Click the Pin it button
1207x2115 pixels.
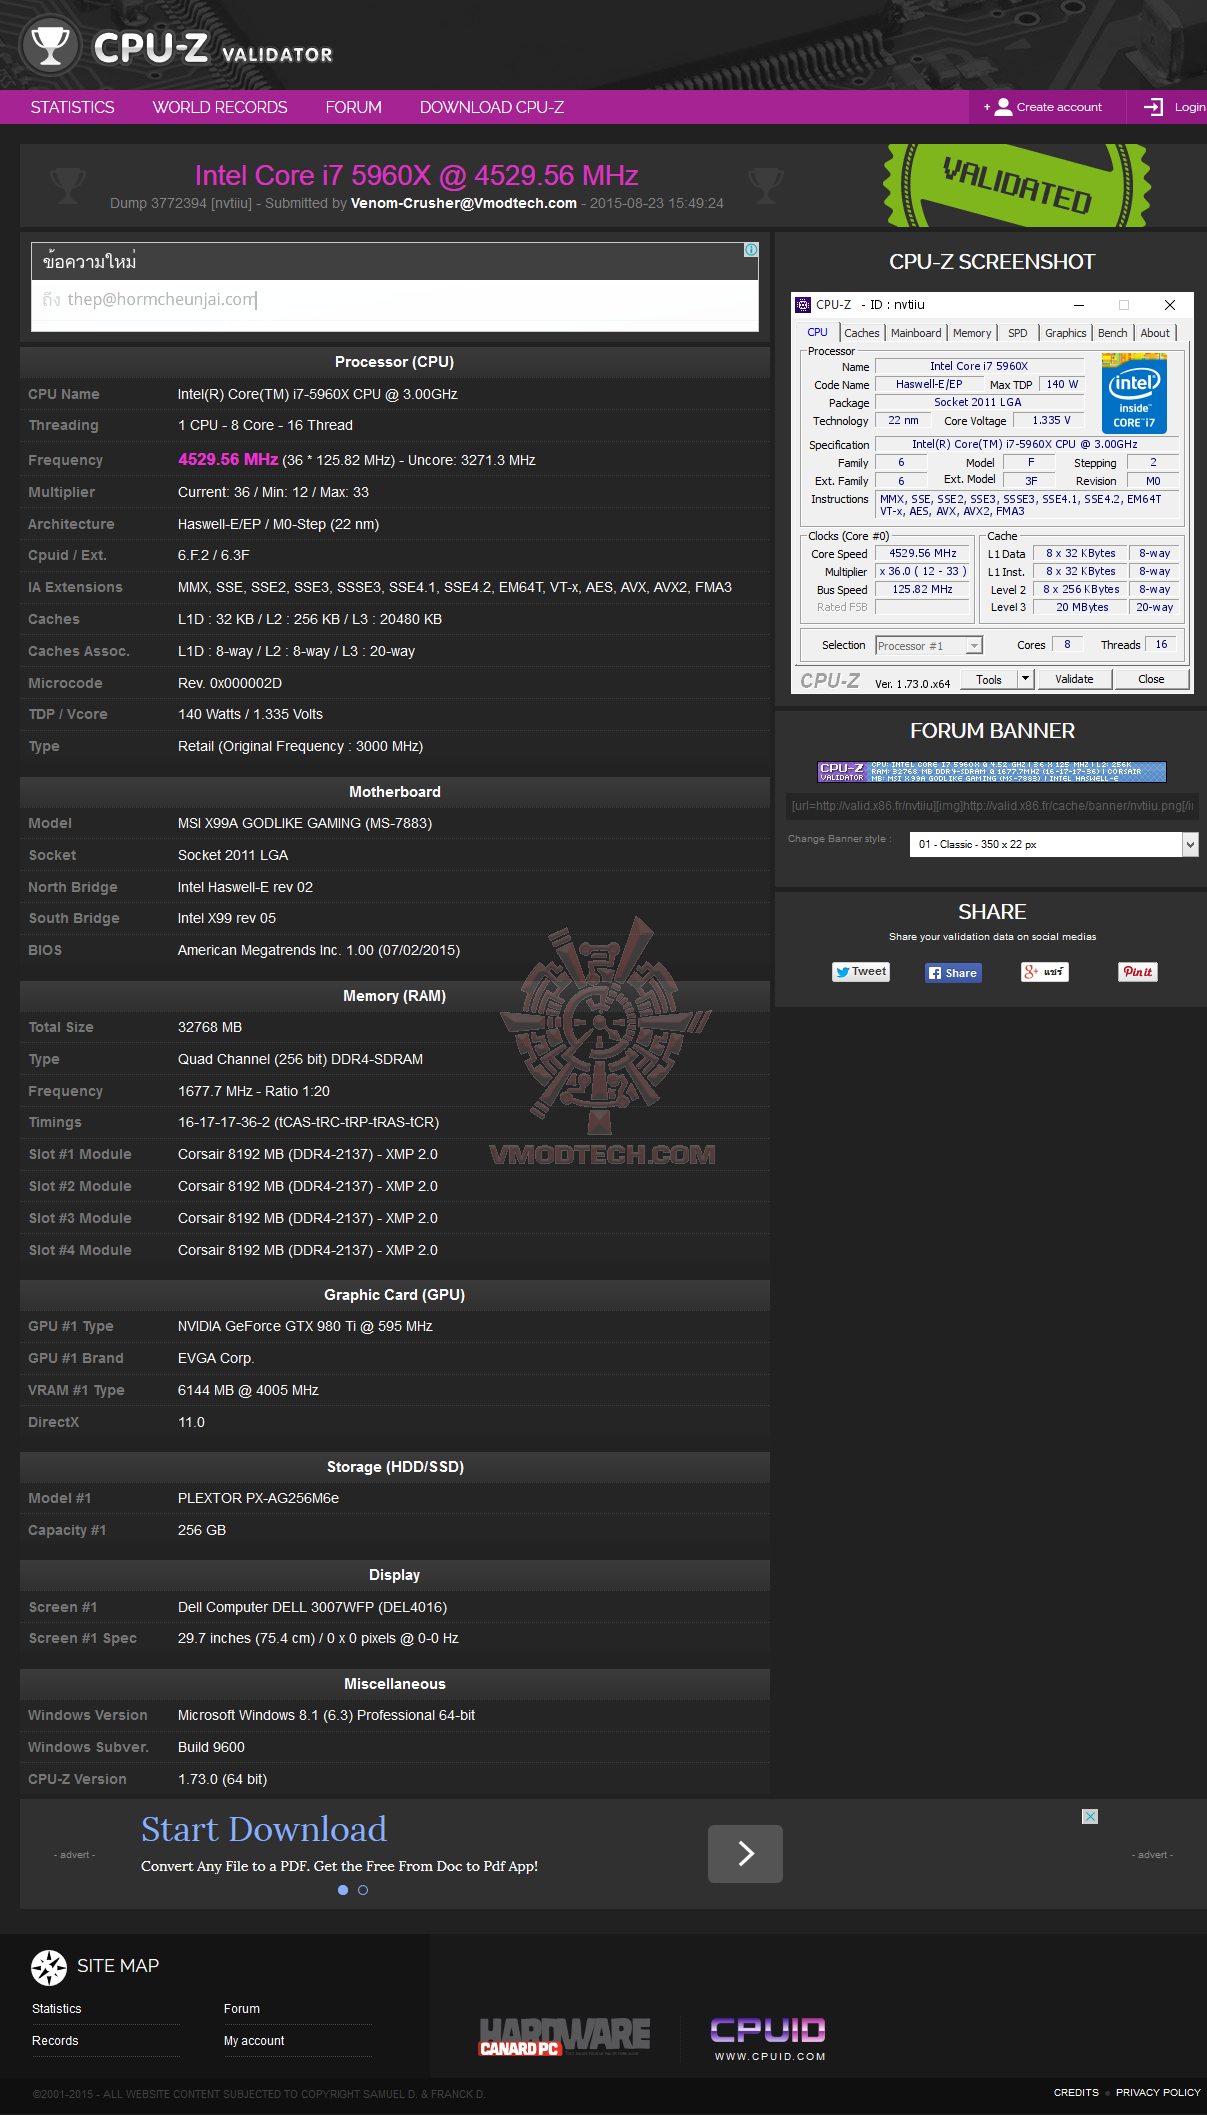[1138, 972]
